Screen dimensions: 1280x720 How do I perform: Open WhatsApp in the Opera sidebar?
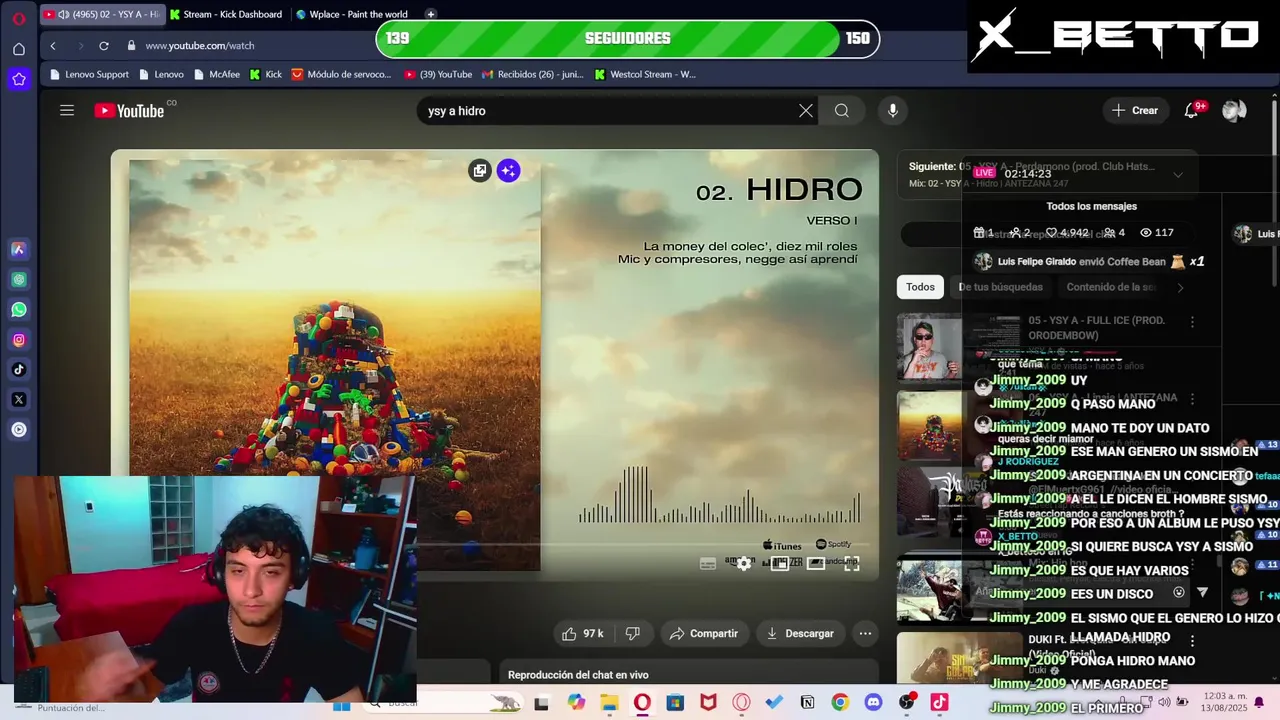(x=18, y=310)
